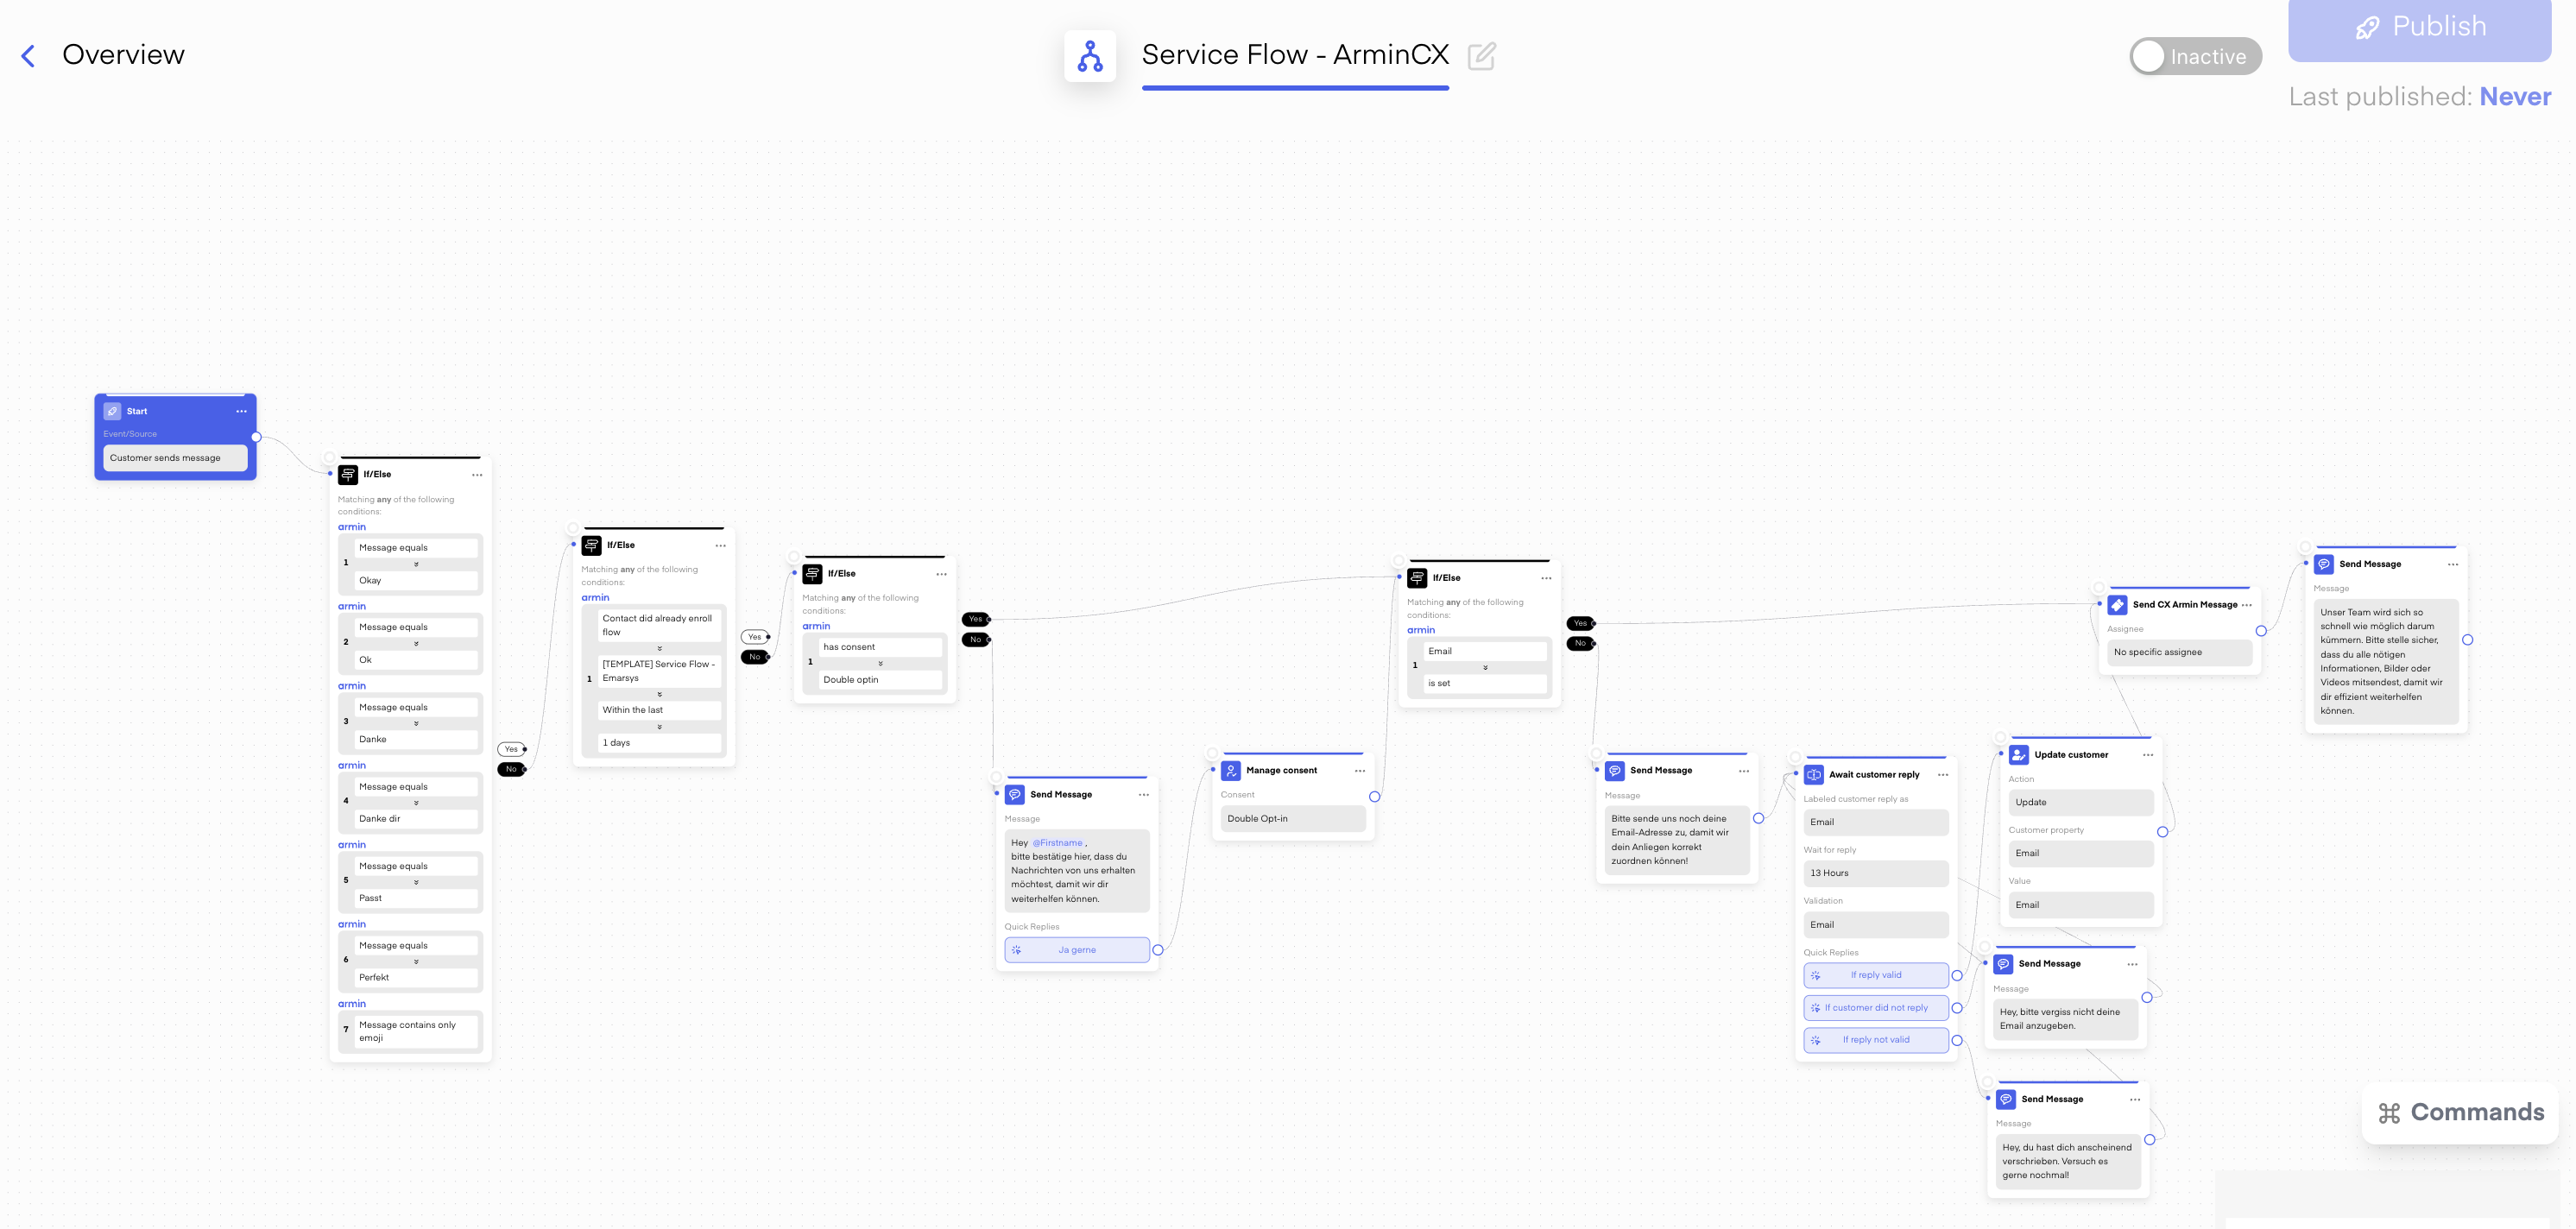Go back to the Overview page
The image size is (2576, 1229).
click(123, 55)
